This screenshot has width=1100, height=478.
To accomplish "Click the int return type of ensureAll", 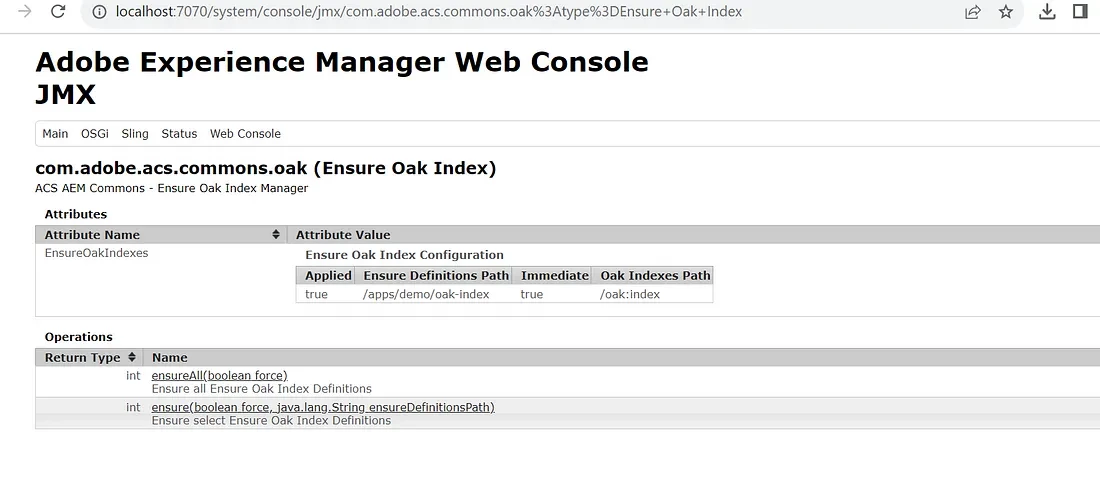I will coord(133,376).
